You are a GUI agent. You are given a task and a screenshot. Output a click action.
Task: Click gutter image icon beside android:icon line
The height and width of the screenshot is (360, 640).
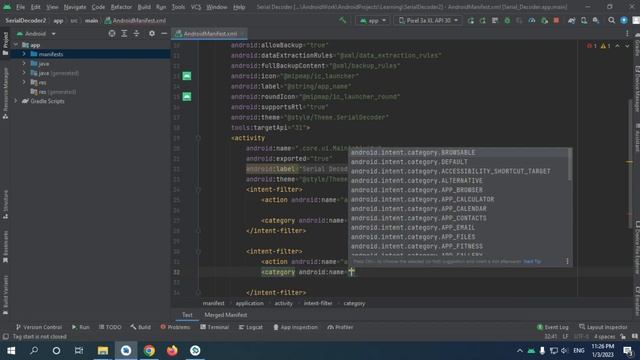tap(187, 76)
